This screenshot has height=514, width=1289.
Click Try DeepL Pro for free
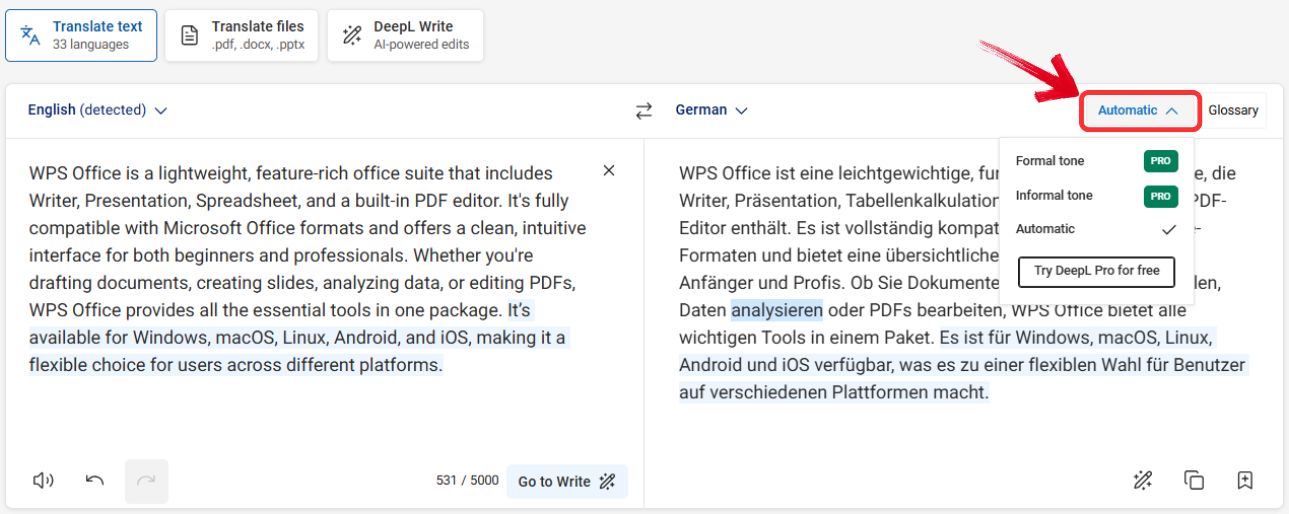tap(1096, 271)
